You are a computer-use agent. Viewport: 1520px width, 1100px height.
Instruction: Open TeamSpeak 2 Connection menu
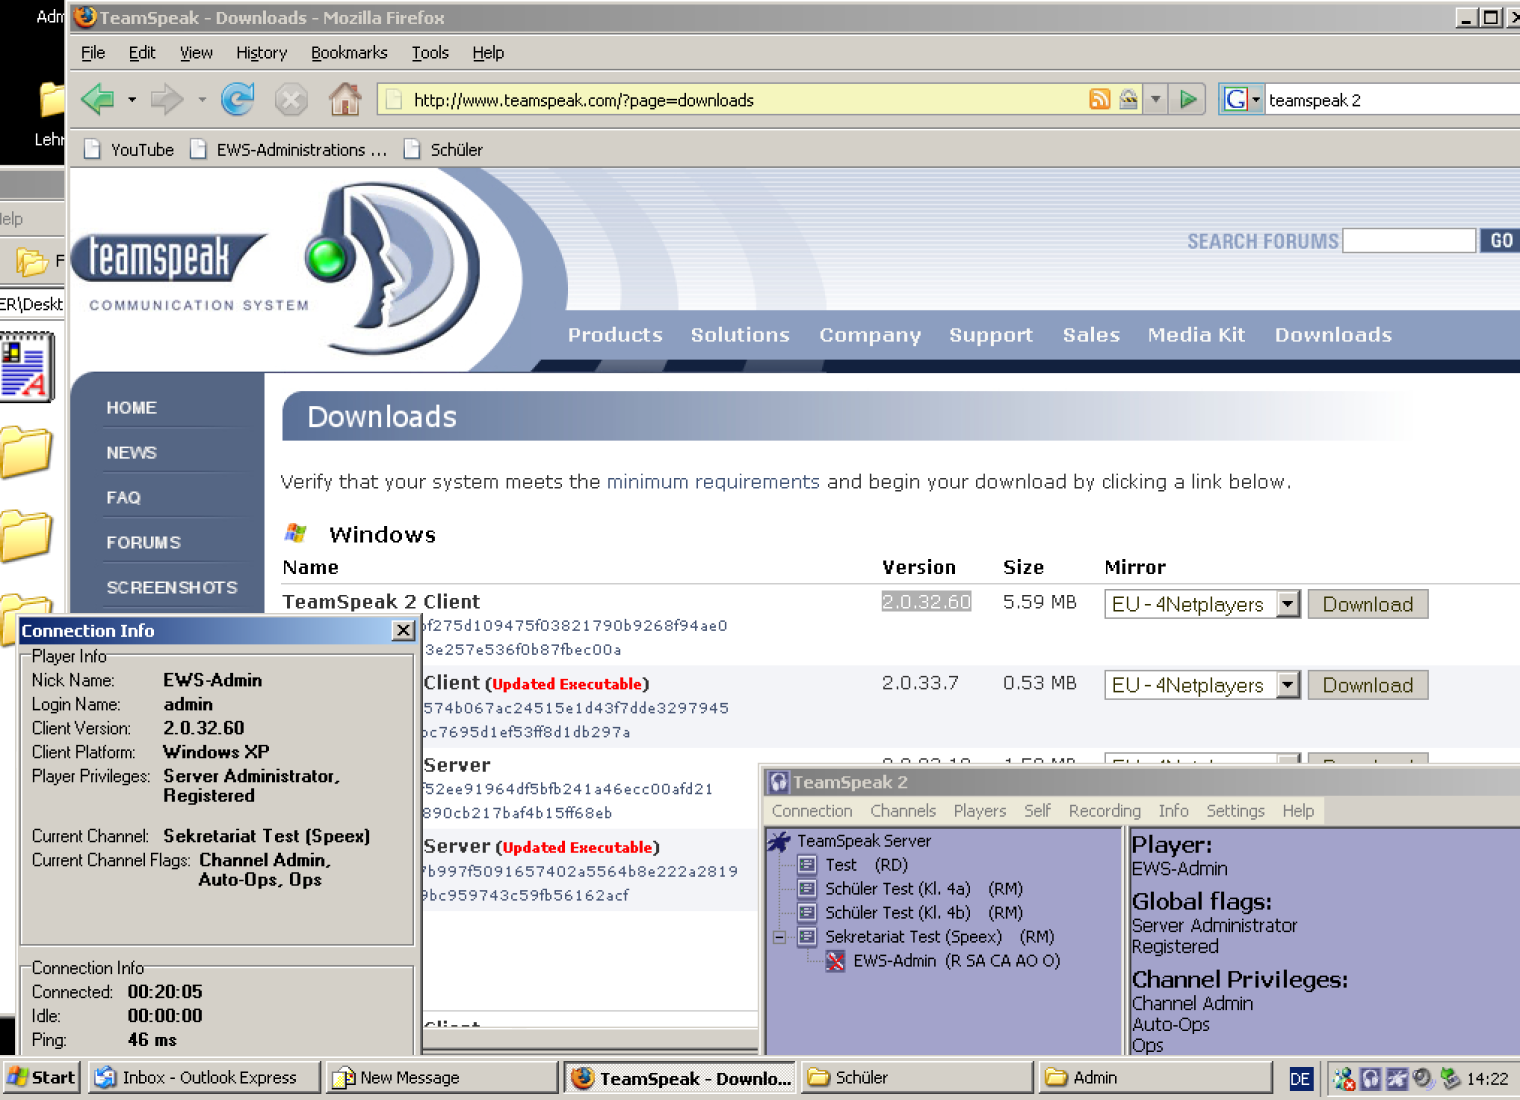click(x=812, y=811)
